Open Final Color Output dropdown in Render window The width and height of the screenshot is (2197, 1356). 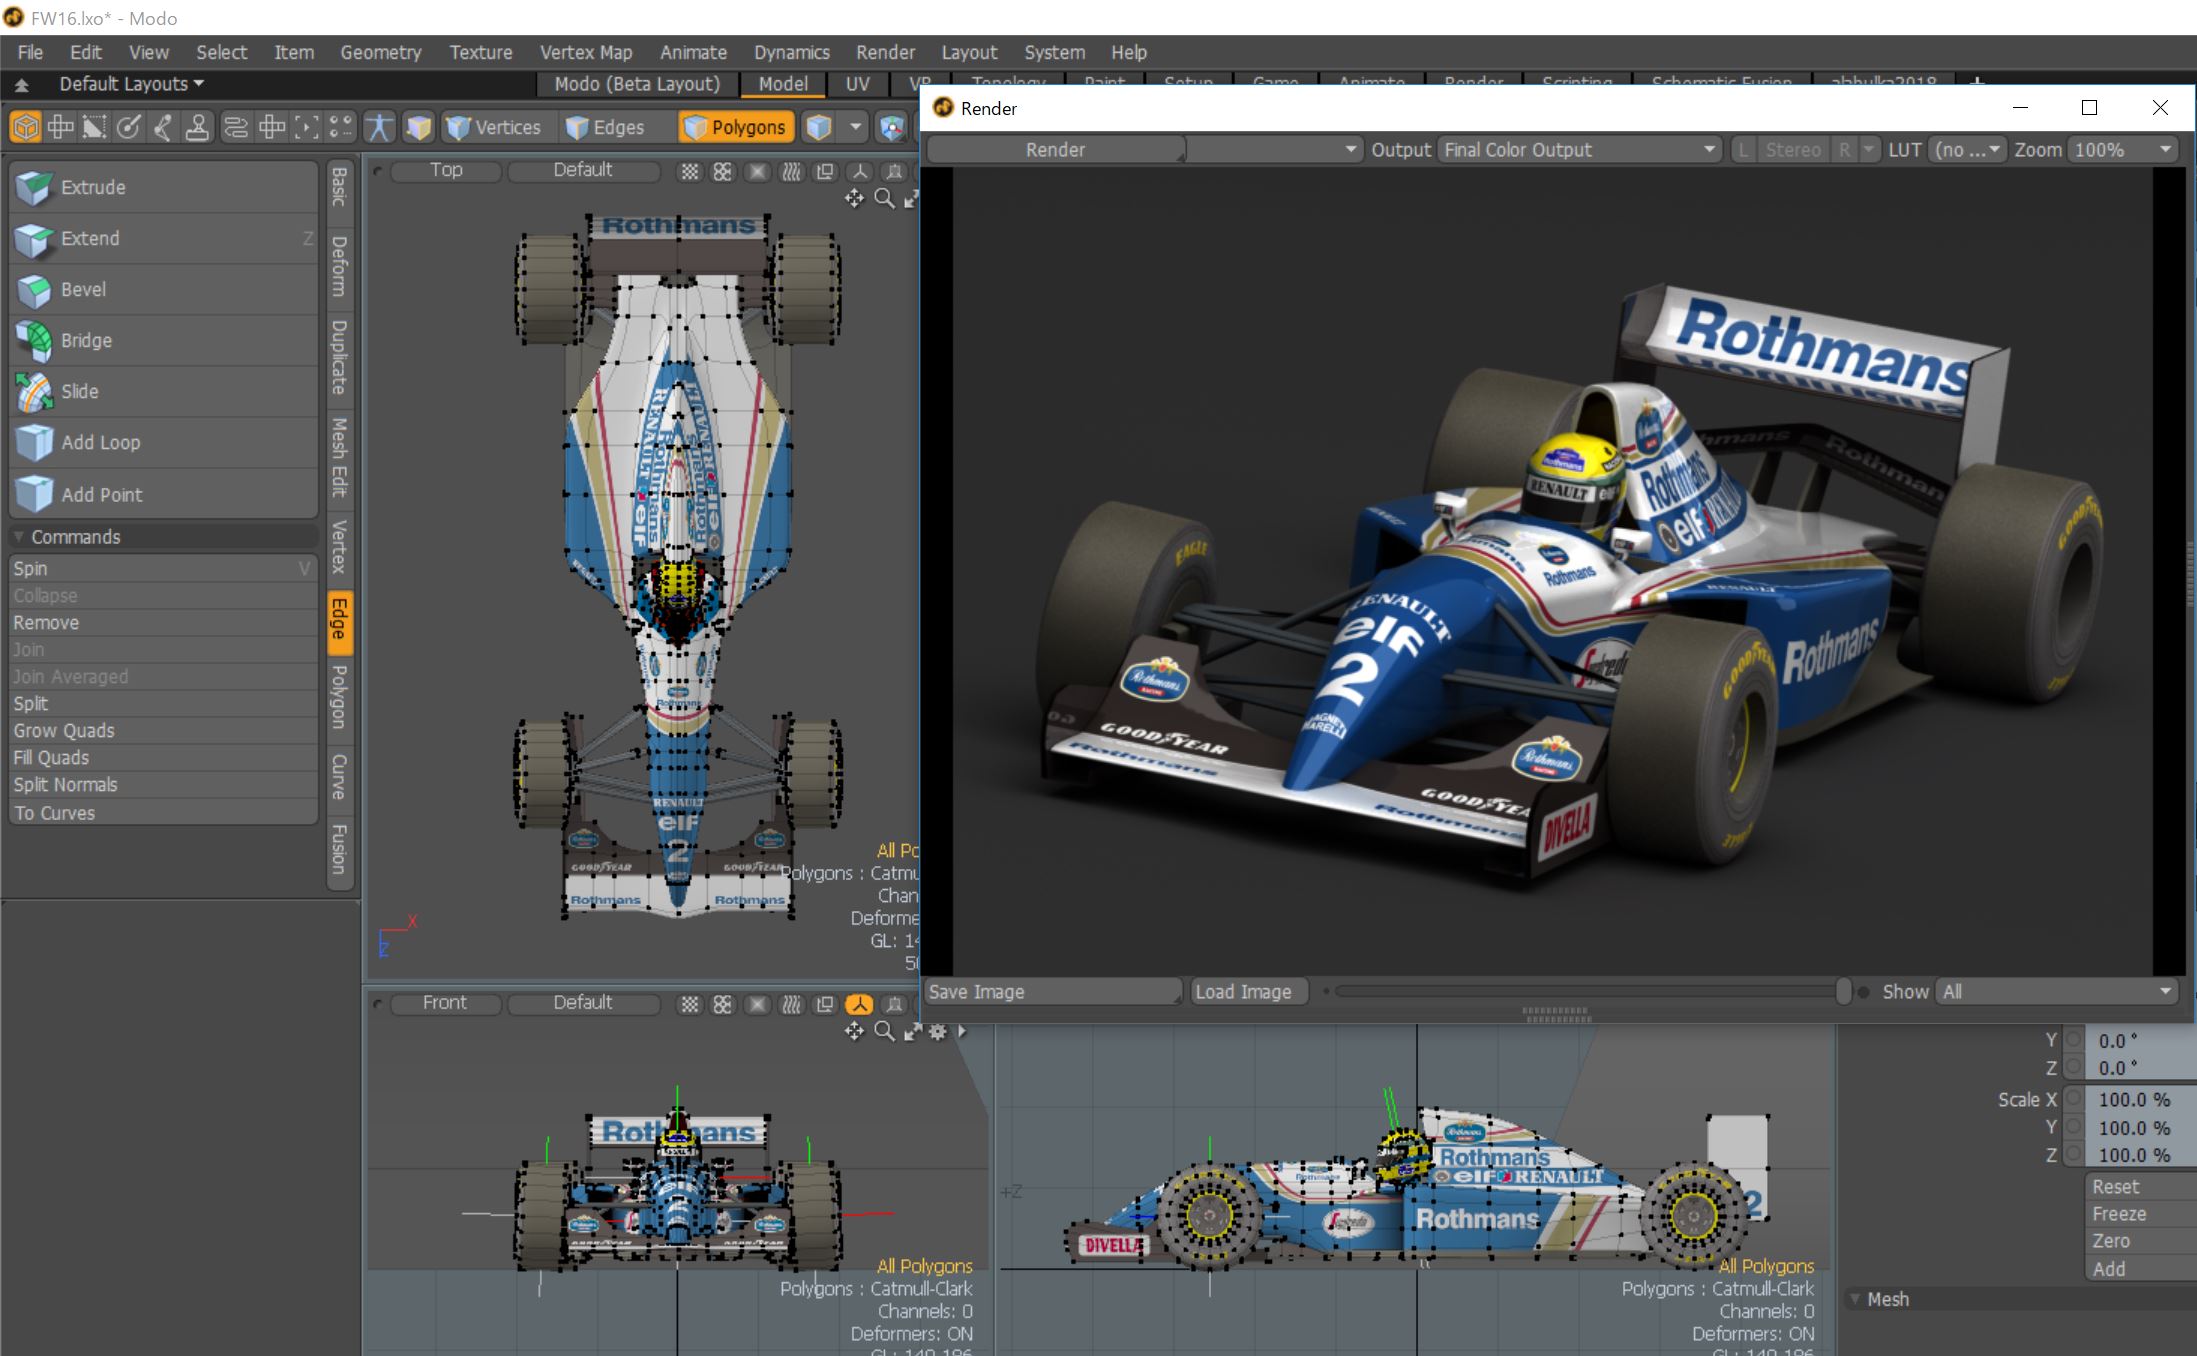point(1579,150)
